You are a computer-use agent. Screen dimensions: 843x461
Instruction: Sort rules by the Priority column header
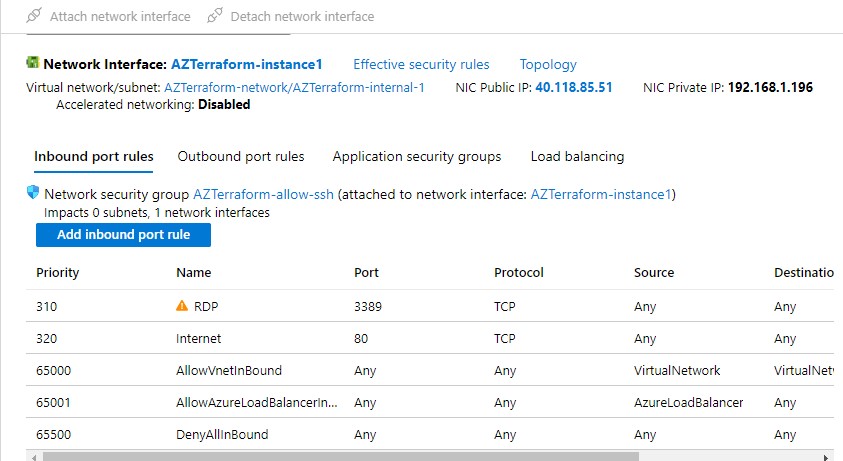pyautogui.click(x=58, y=272)
